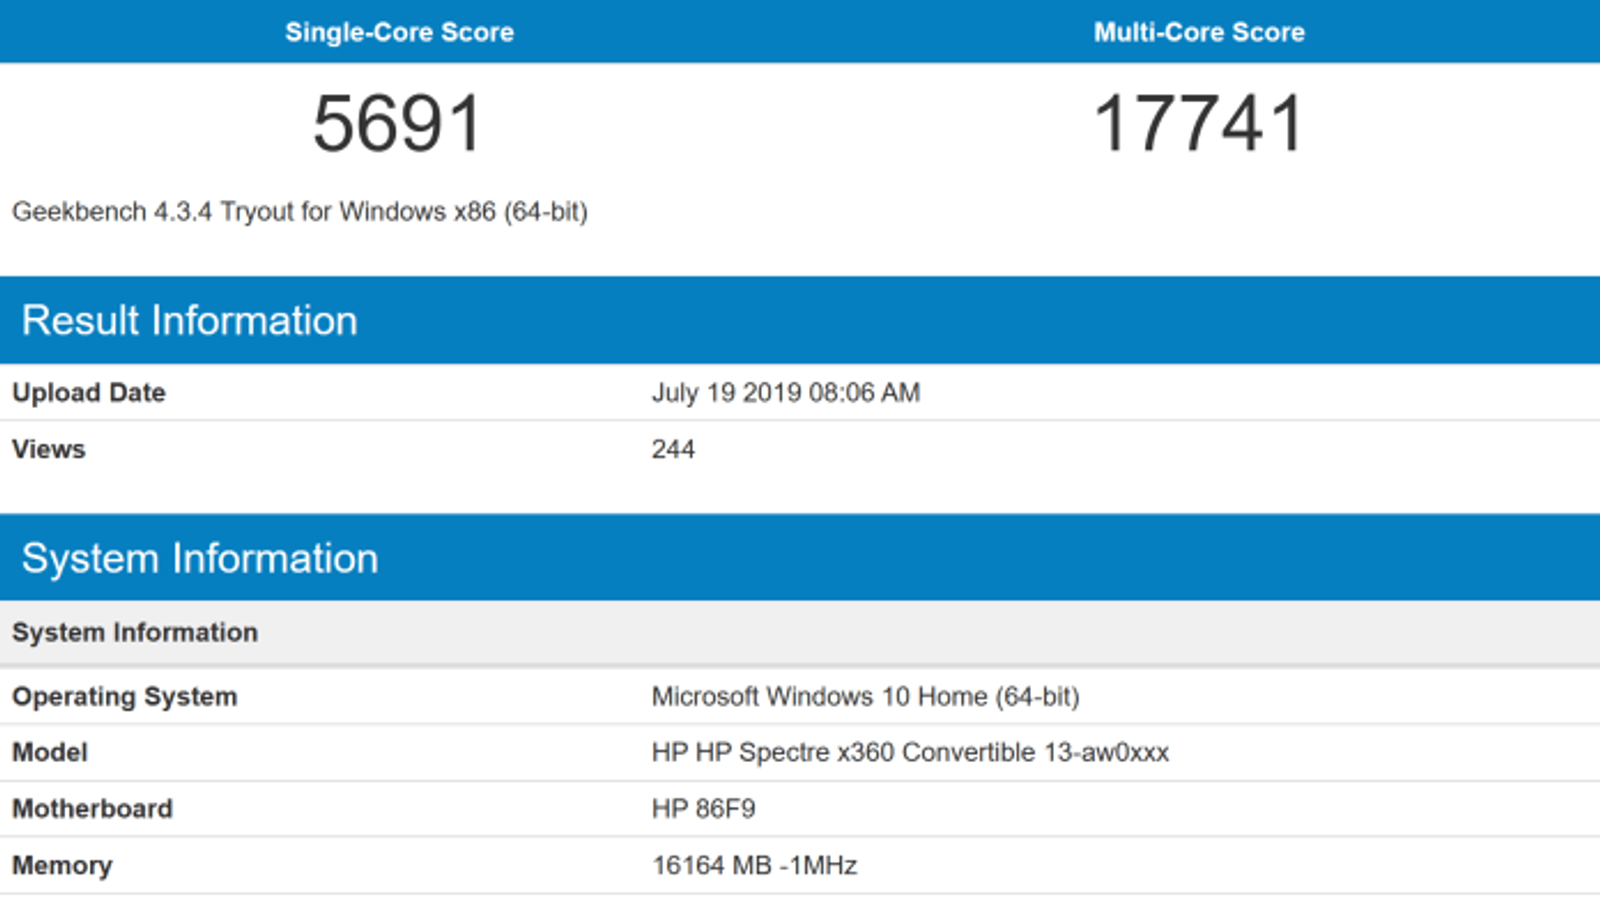
Task: Select the HP Spectre x360 Convertible model value
Action: tap(910, 752)
